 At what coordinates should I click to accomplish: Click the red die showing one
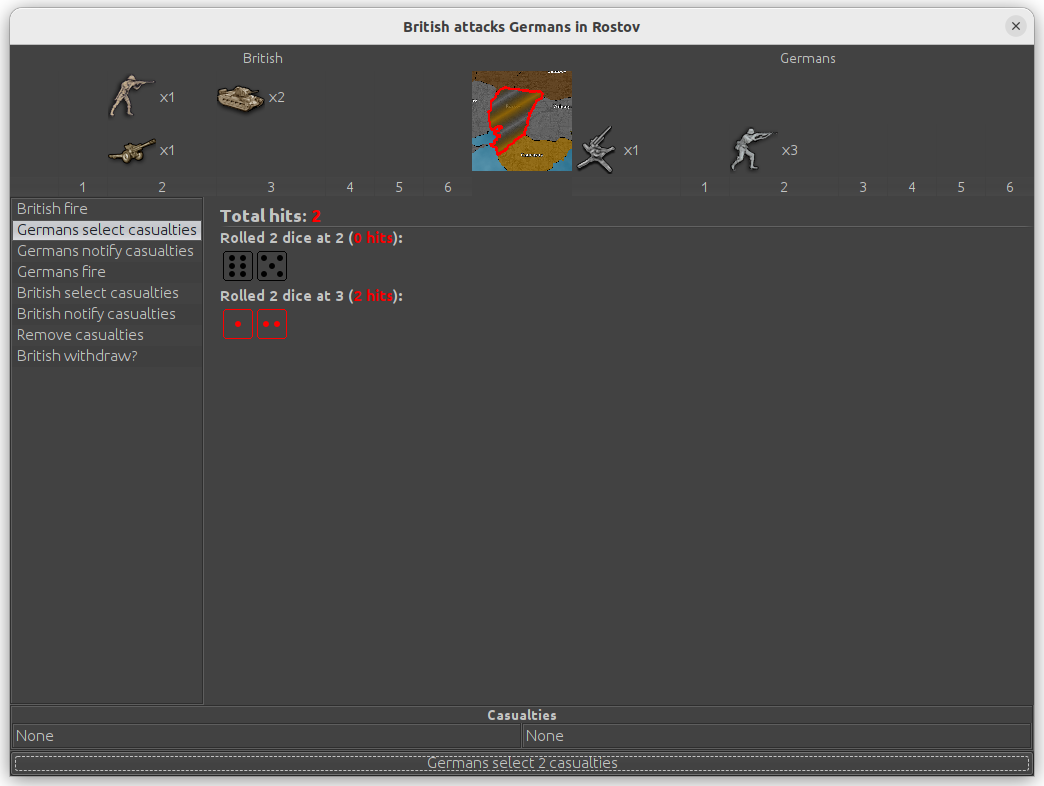pos(238,325)
